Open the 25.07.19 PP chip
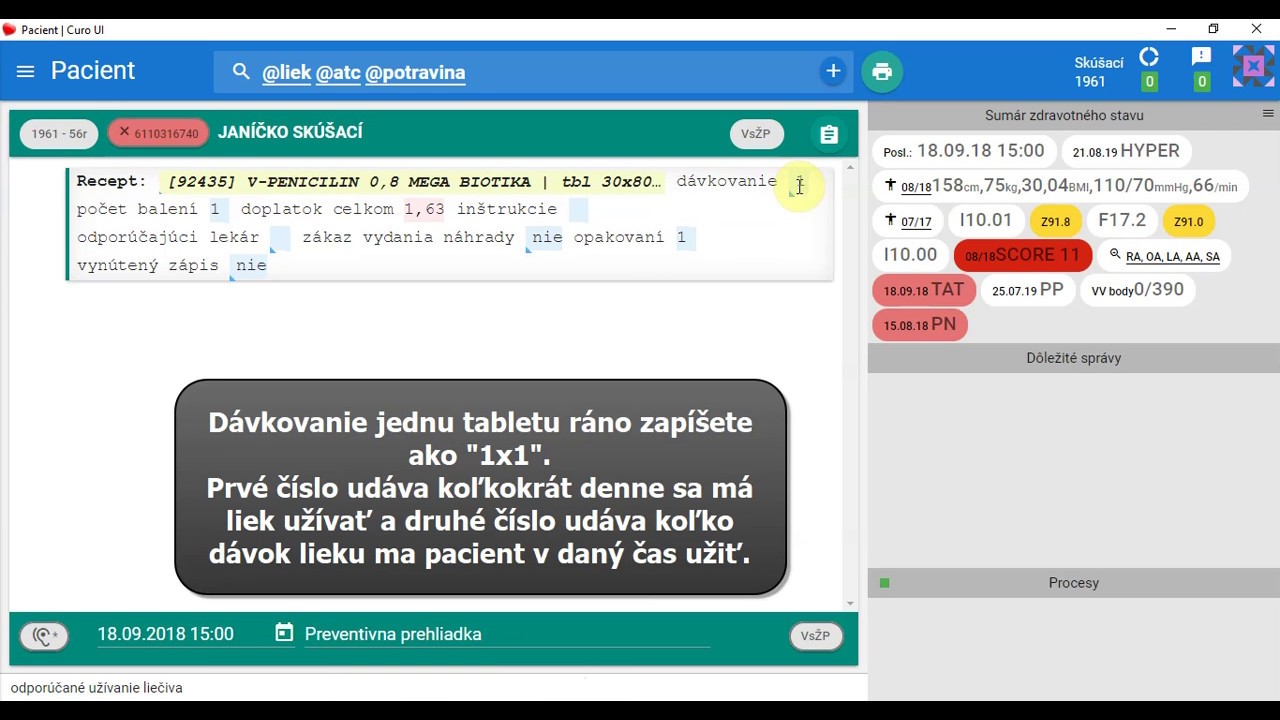The height and width of the screenshot is (720, 1280). pos(1027,290)
